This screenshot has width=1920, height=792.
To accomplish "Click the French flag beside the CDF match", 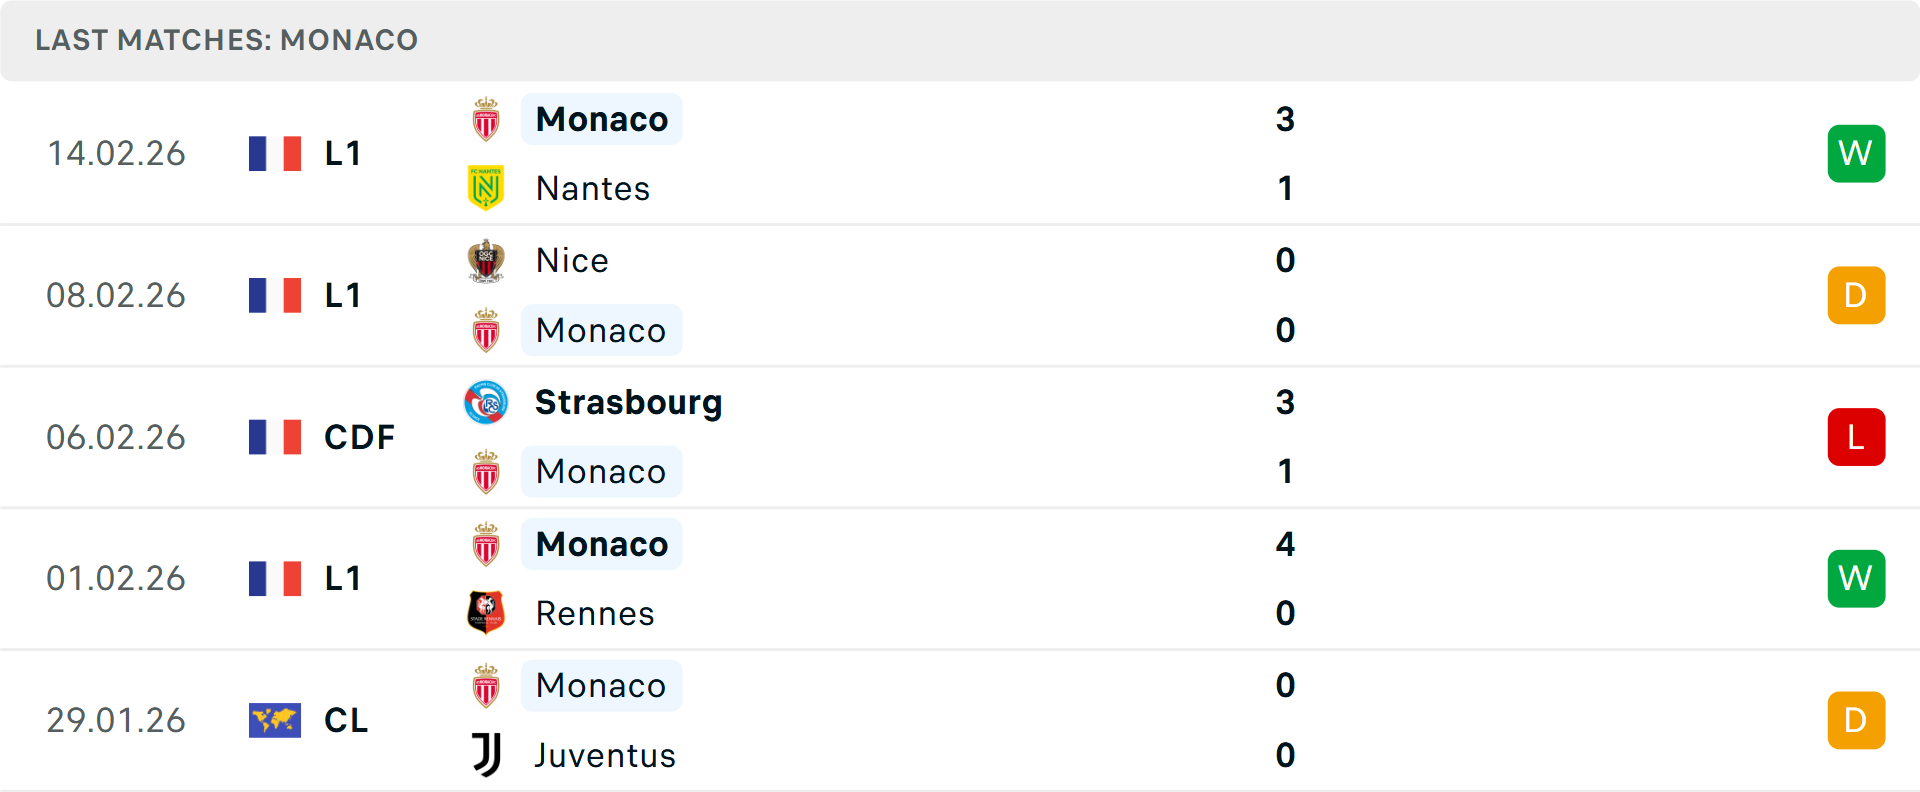I will point(275,437).
